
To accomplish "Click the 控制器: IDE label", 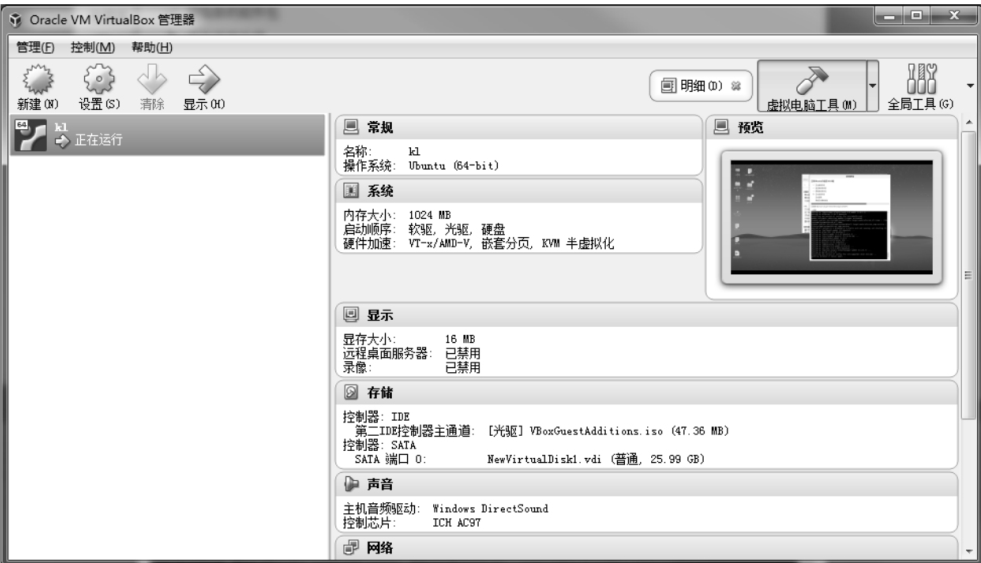I will (376, 417).
